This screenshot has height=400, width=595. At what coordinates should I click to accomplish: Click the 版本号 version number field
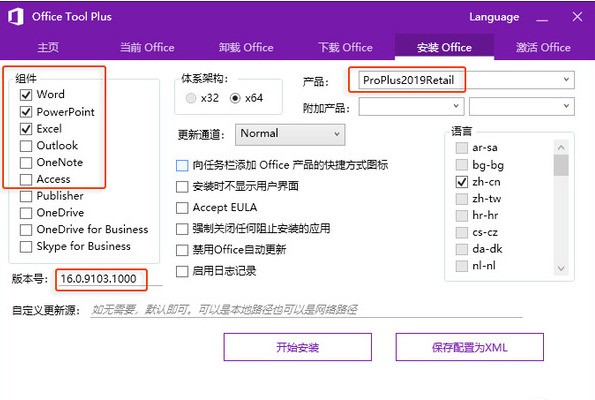pyautogui.click(x=109, y=279)
